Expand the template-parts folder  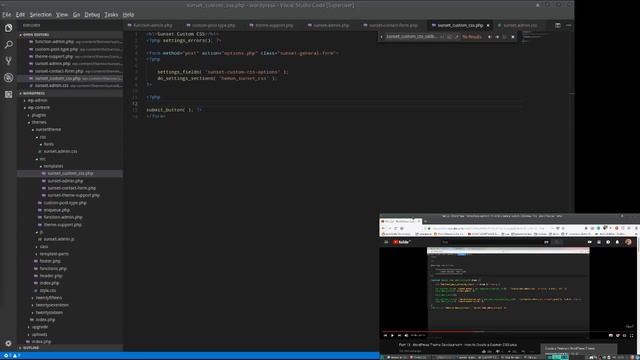[x=54, y=254]
